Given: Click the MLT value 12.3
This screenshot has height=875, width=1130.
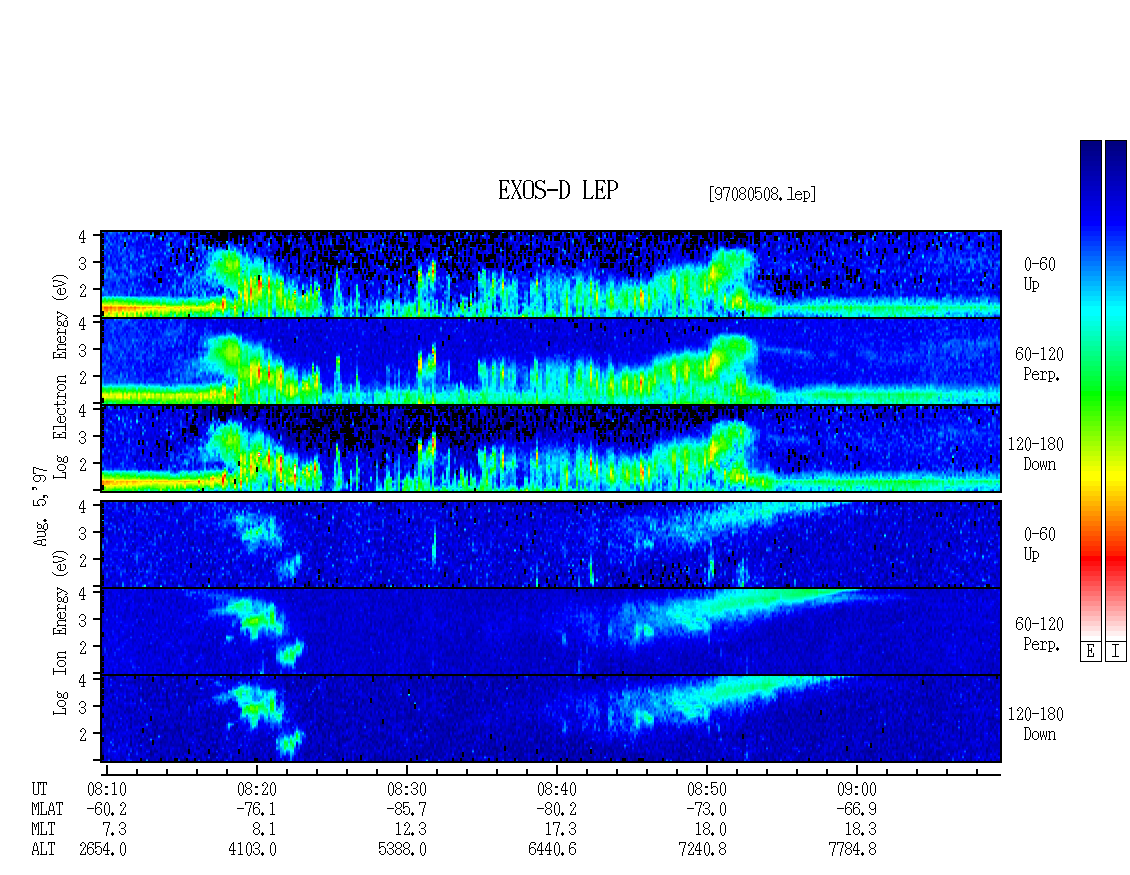Looking at the screenshot, I should [x=411, y=830].
